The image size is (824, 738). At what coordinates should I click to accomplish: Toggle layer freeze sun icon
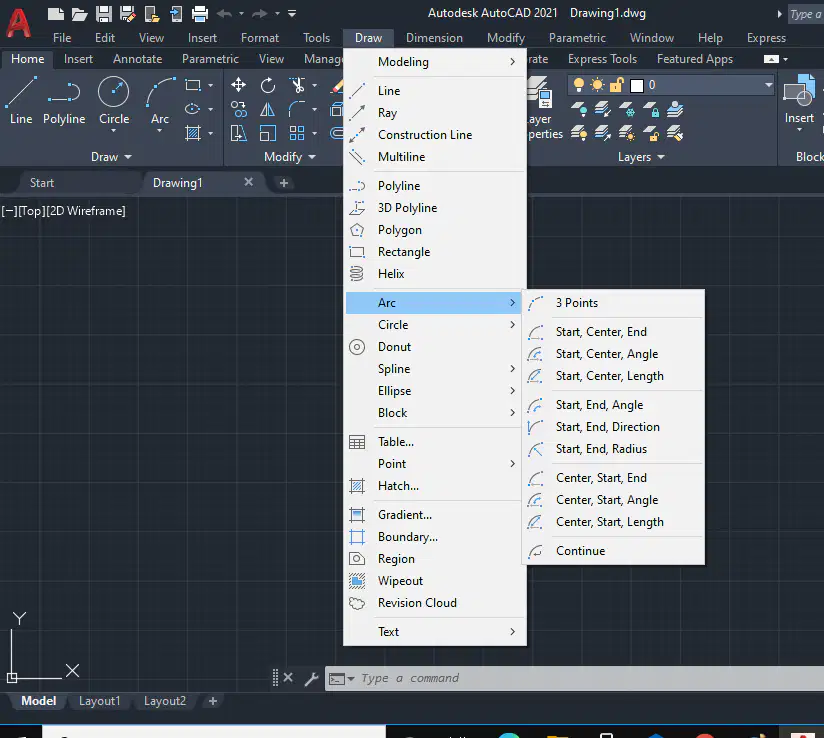pyautogui.click(x=598, y=85)
